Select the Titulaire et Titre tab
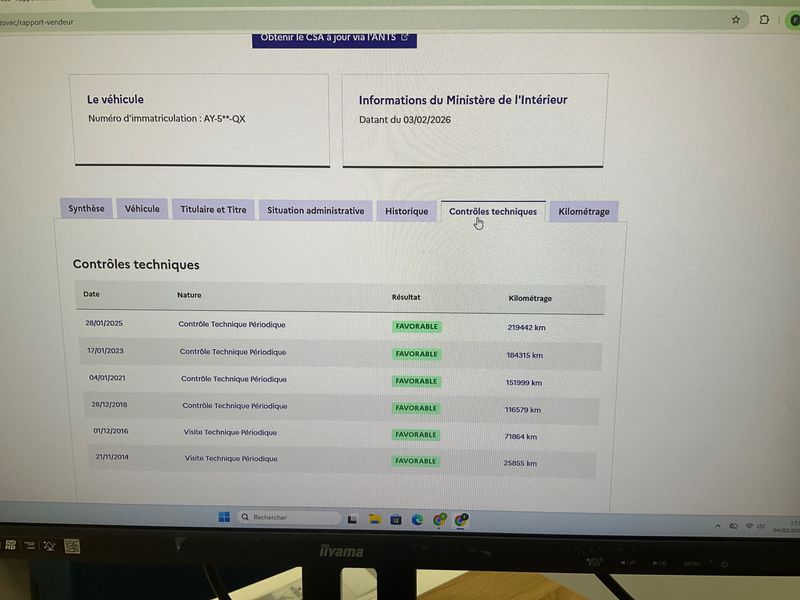This screenshot has width=800, height=600. pos(213,210)
